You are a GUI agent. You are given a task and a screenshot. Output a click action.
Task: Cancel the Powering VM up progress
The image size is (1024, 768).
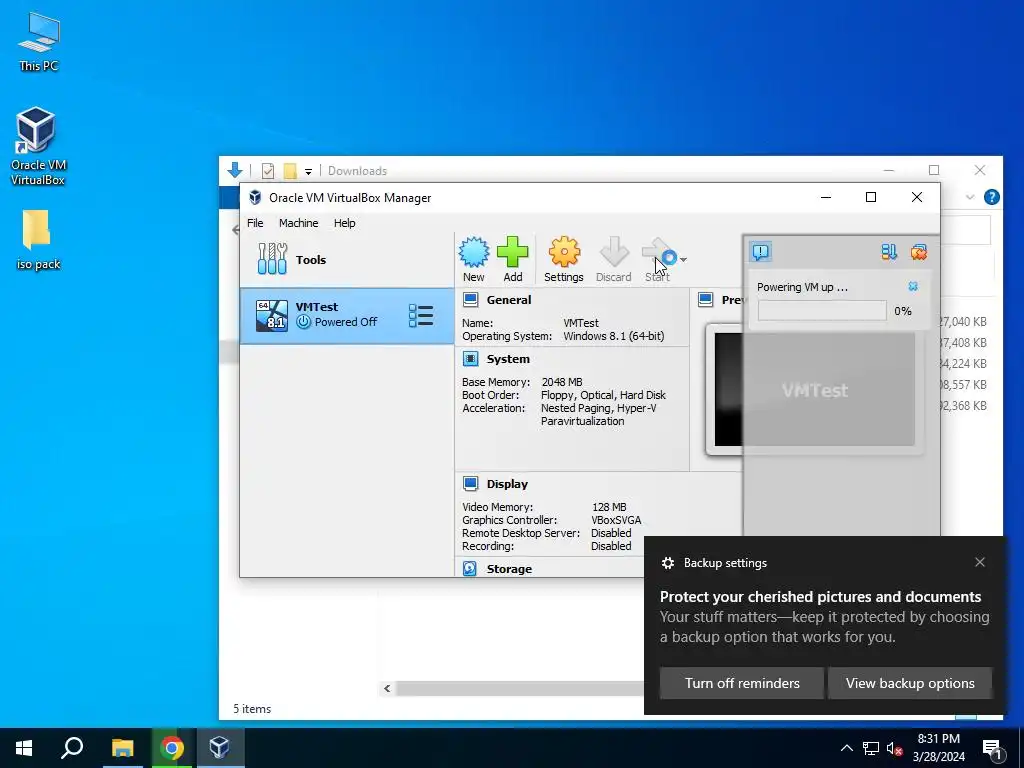point(913,287)
